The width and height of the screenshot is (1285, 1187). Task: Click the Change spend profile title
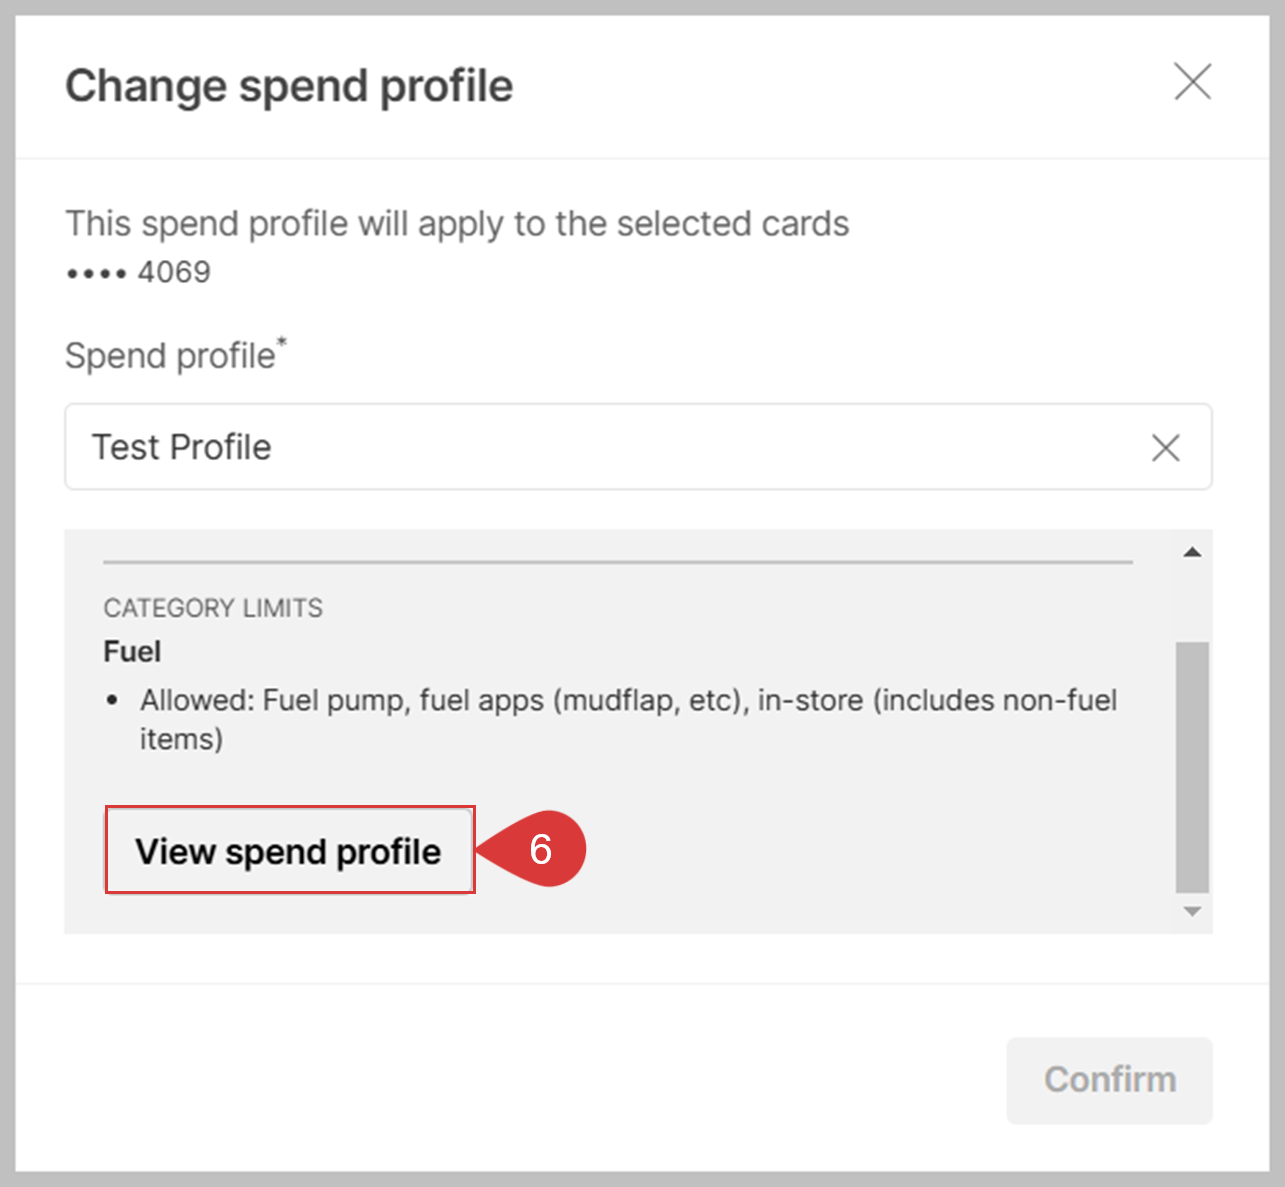(289, 86)
